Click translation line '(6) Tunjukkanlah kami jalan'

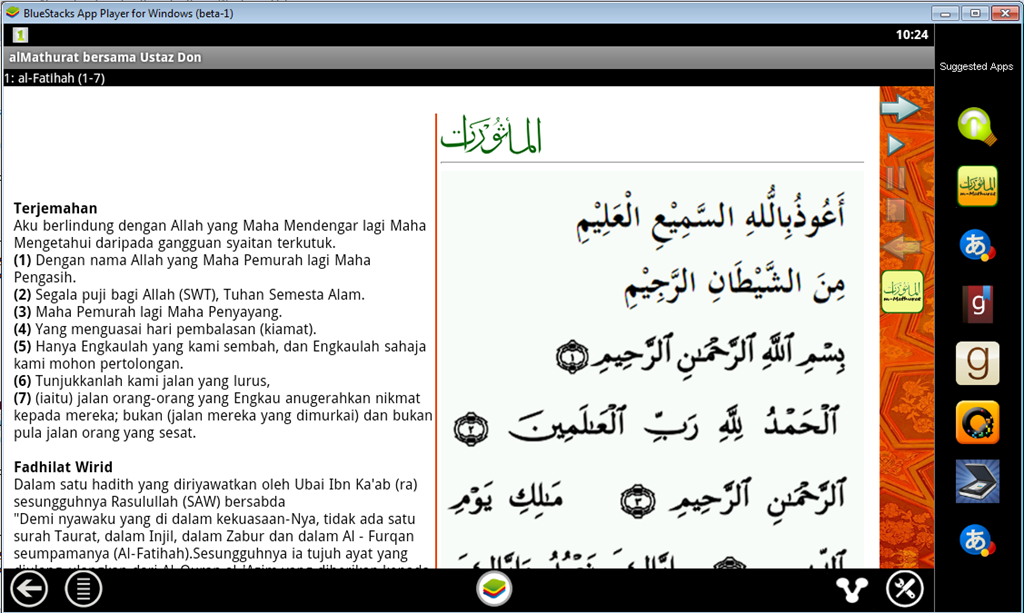142,381
